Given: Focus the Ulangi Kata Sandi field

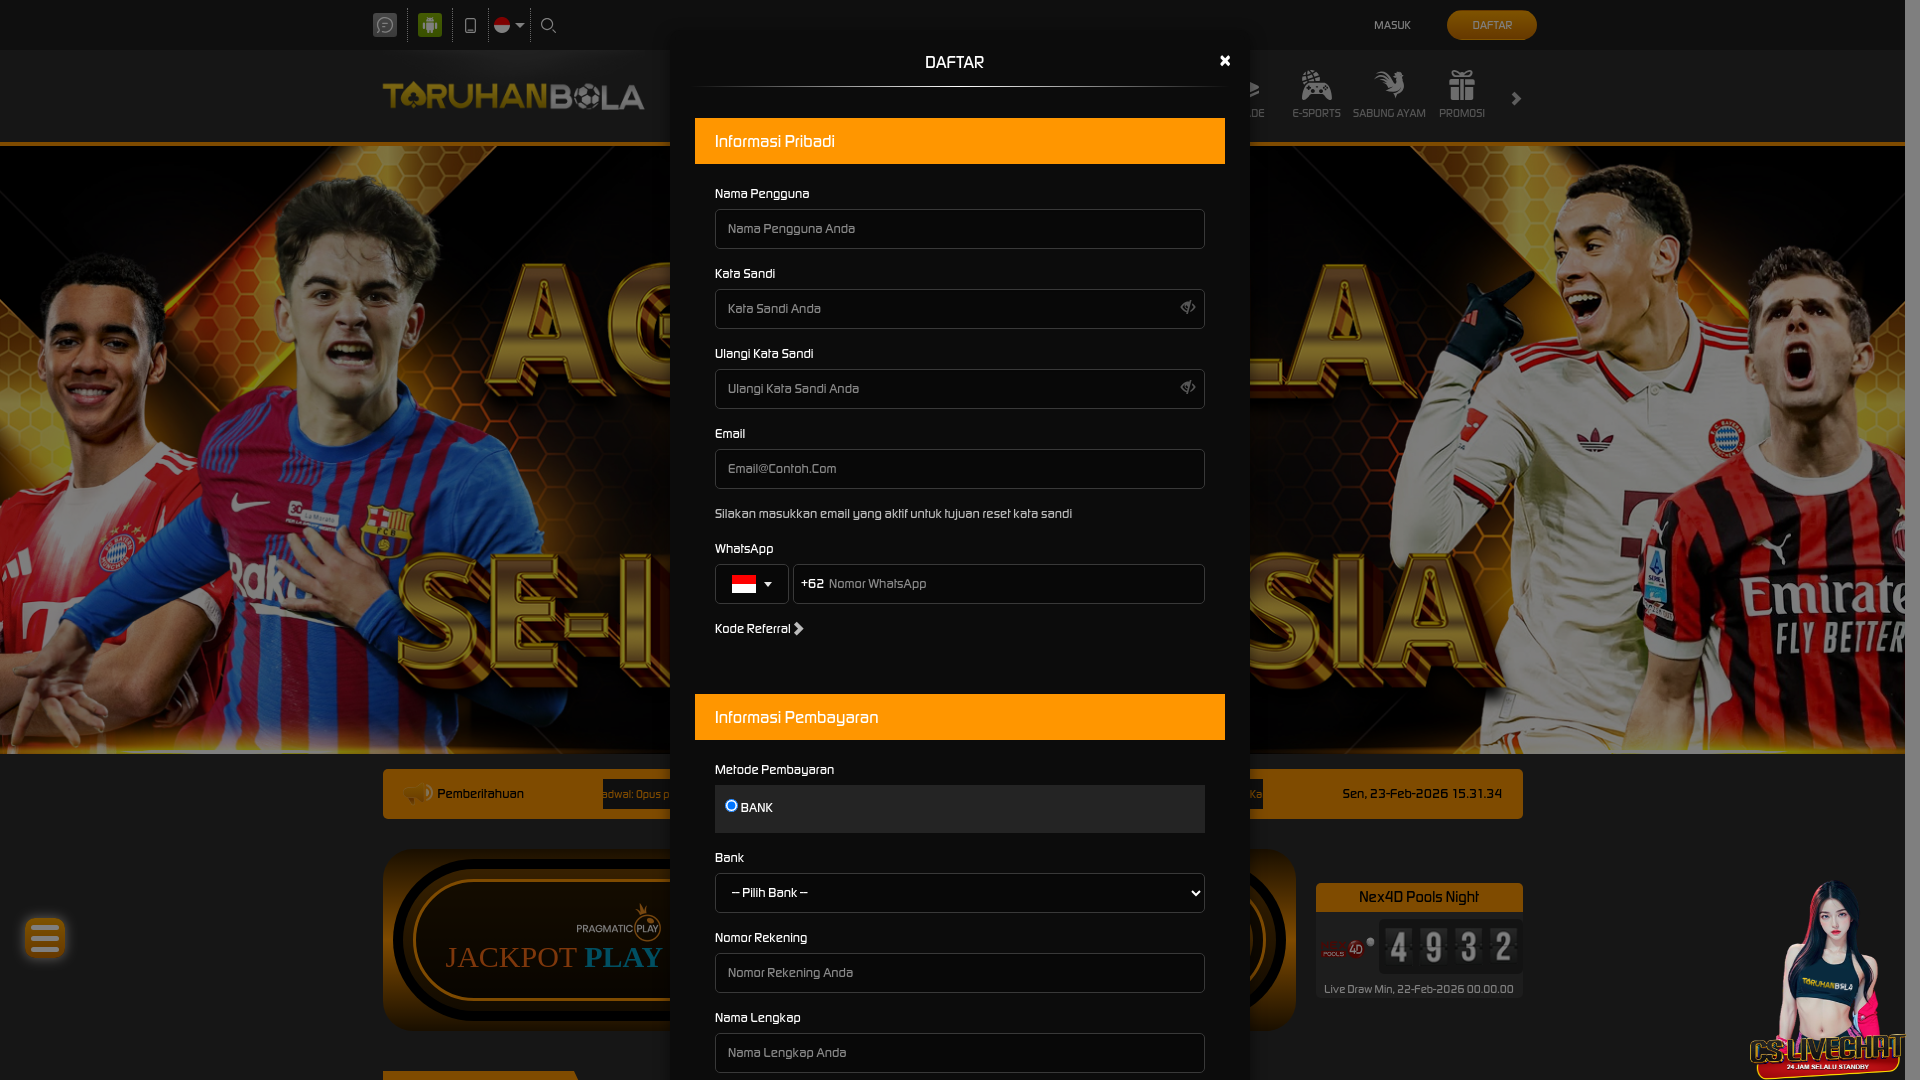Looking at the screenshot, I should tap(960, 389).
